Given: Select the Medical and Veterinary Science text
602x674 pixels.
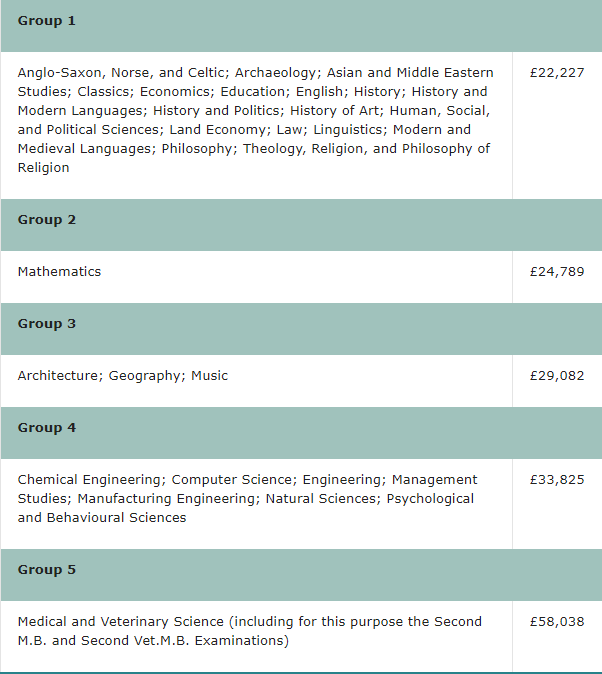Looking at the screenshot, I should (x=120, y=622).
